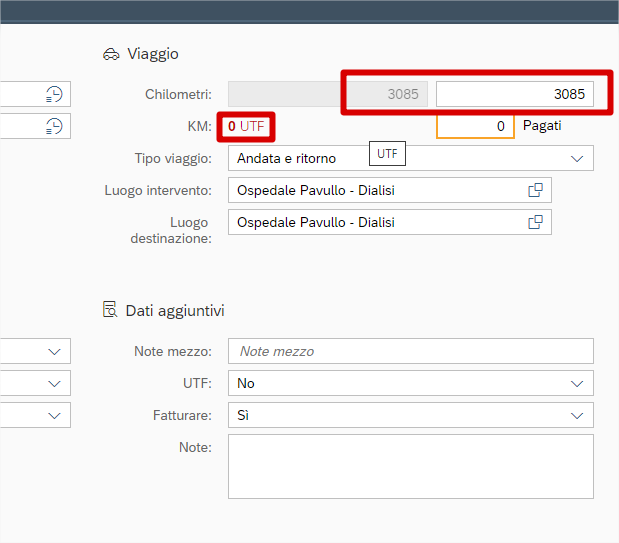619x543 pixels.
Task: Click the red 0 UTF value
Action: (x=246, y=127)
